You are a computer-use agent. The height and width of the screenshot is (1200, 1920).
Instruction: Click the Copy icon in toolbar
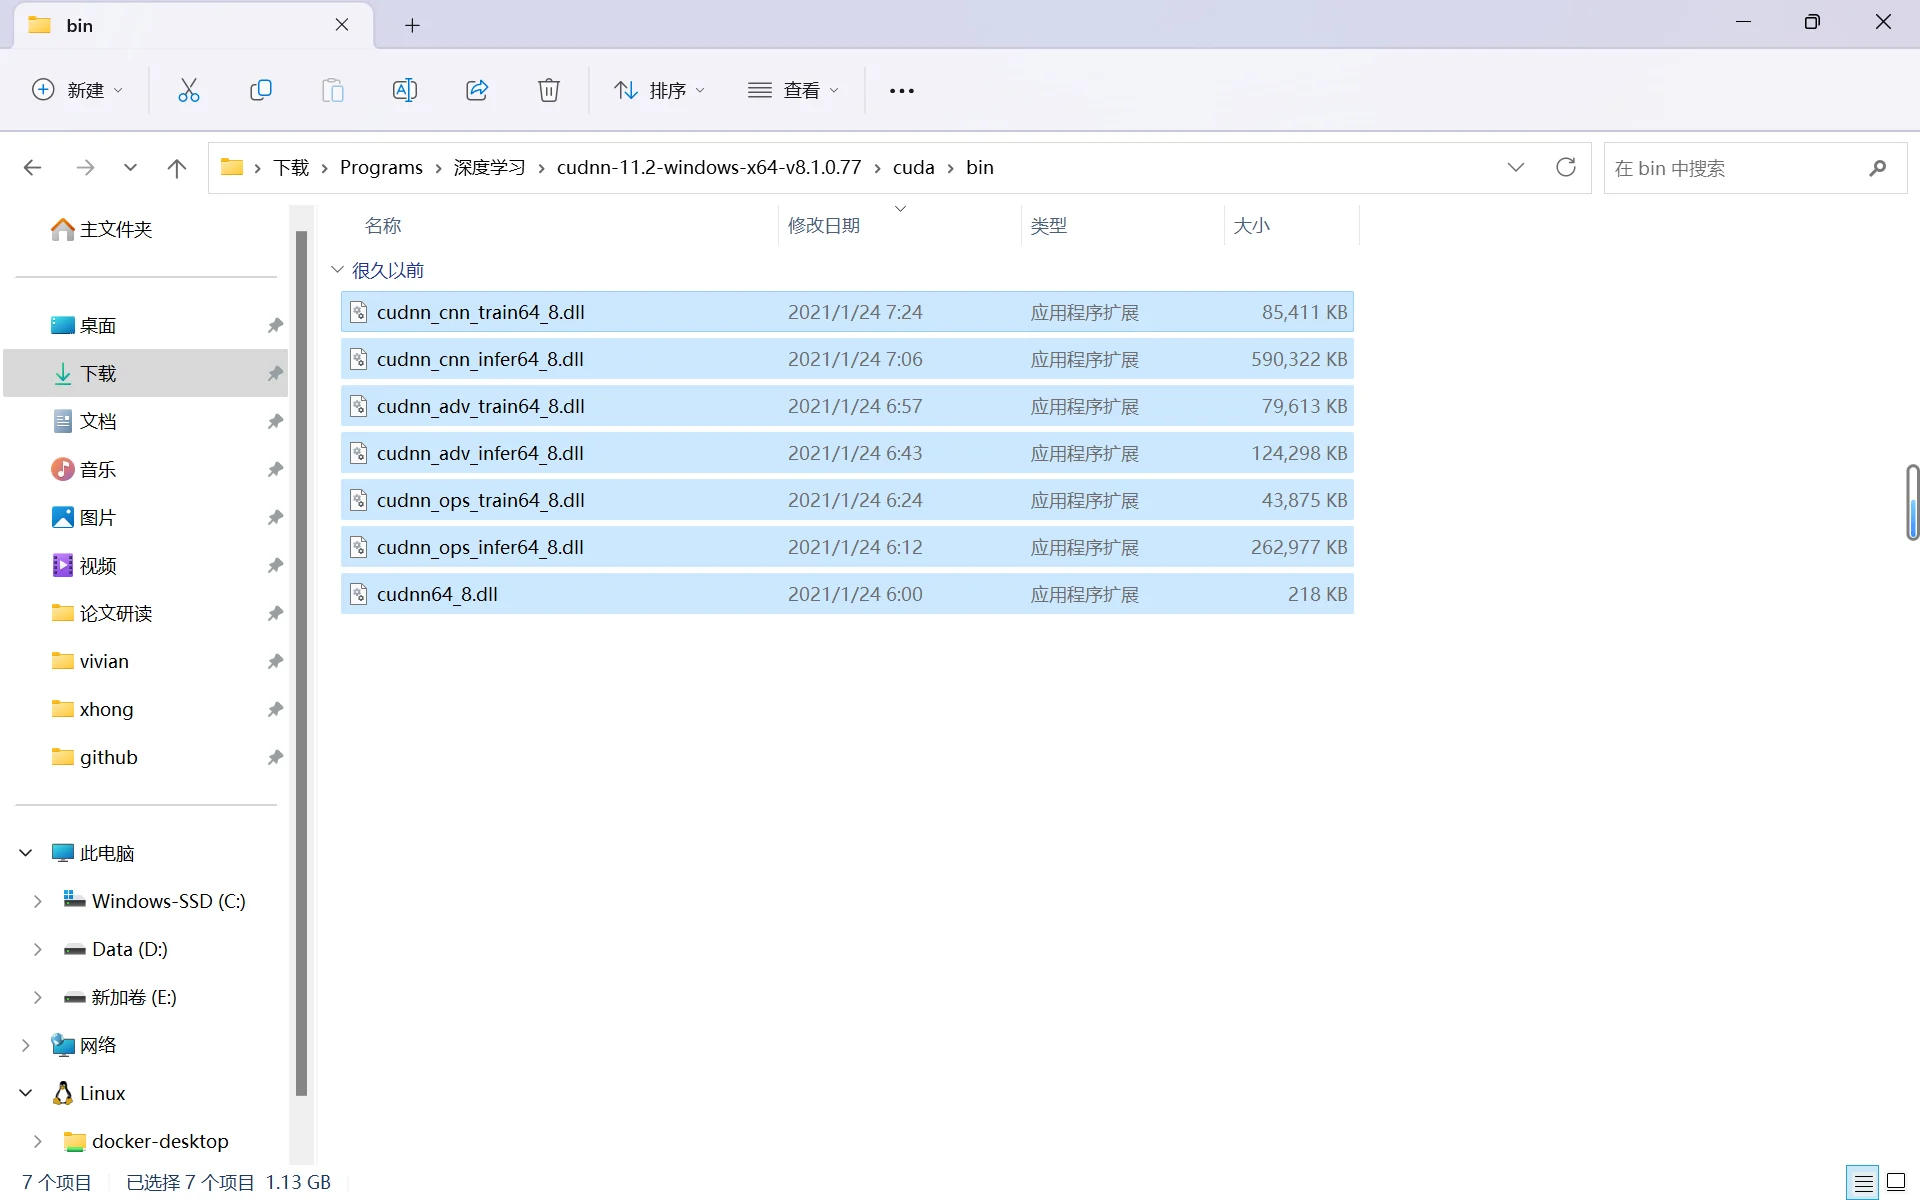pyautogui.click(x=260, y=90)
